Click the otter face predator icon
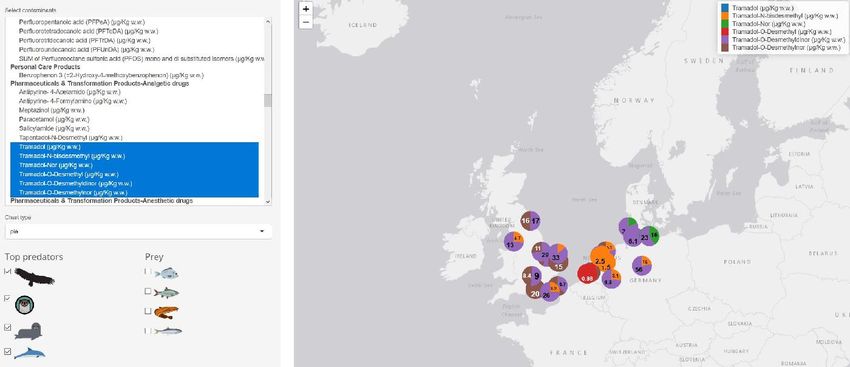 [x=24, y=305]
